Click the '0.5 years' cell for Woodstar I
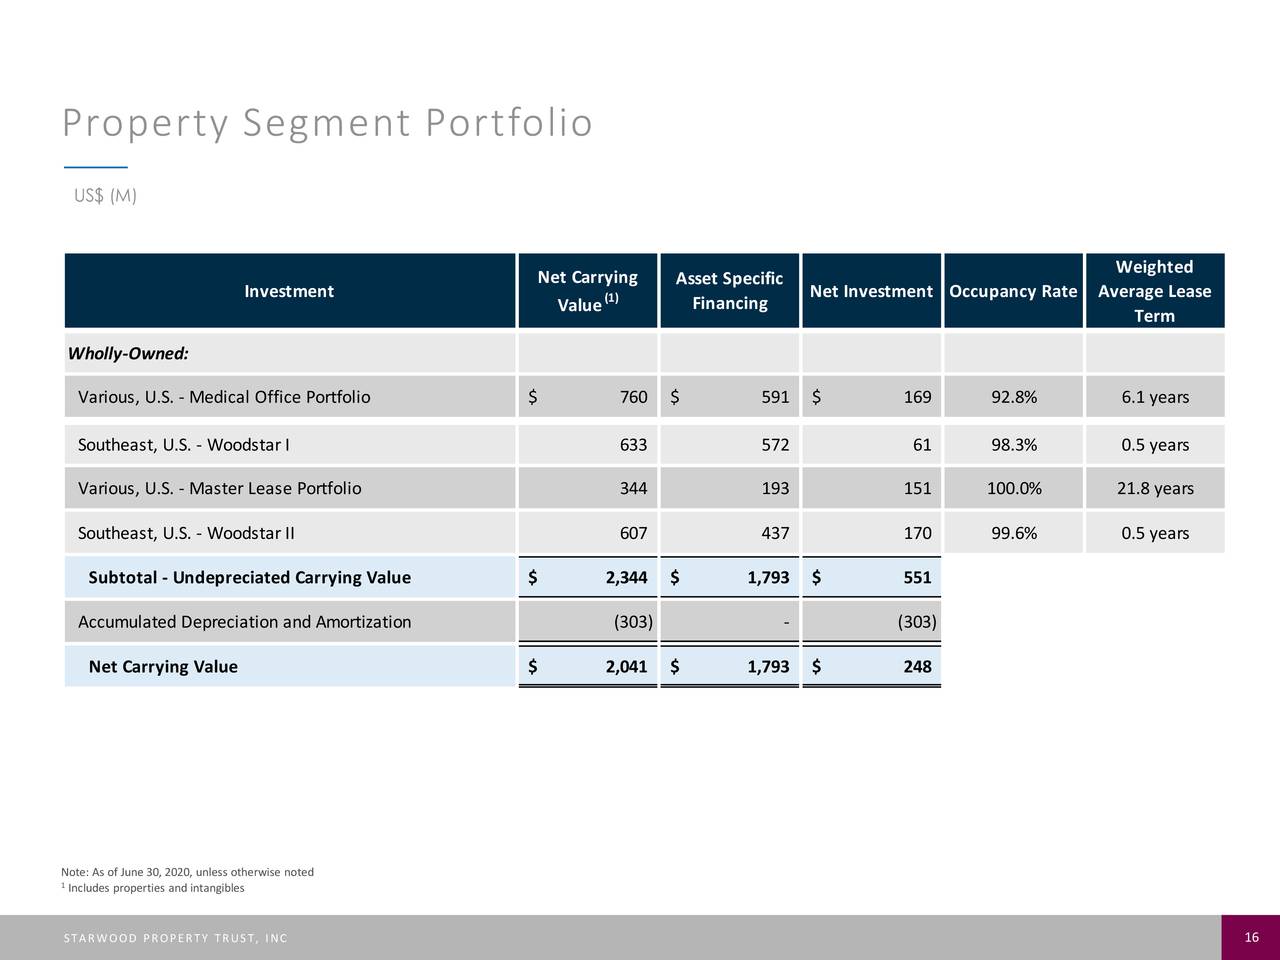Screen dimensions: 1280x960 pyautogui.click(x=1155, y=445)
